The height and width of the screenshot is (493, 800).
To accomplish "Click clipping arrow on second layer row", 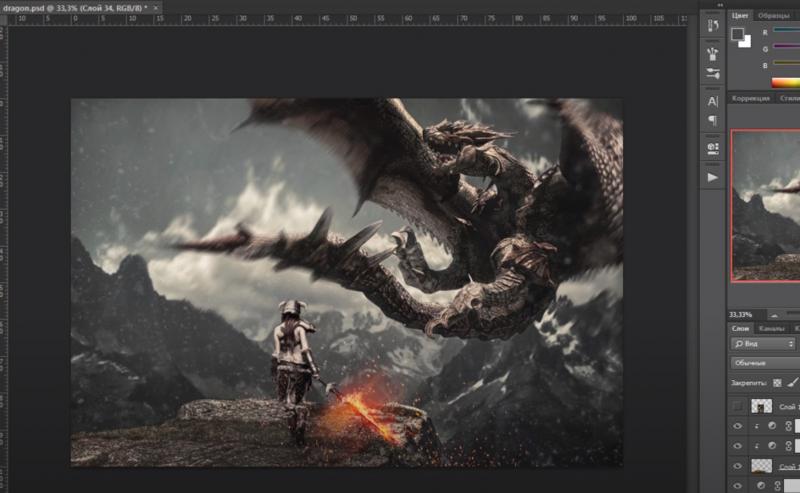I will tap(757, 426).
